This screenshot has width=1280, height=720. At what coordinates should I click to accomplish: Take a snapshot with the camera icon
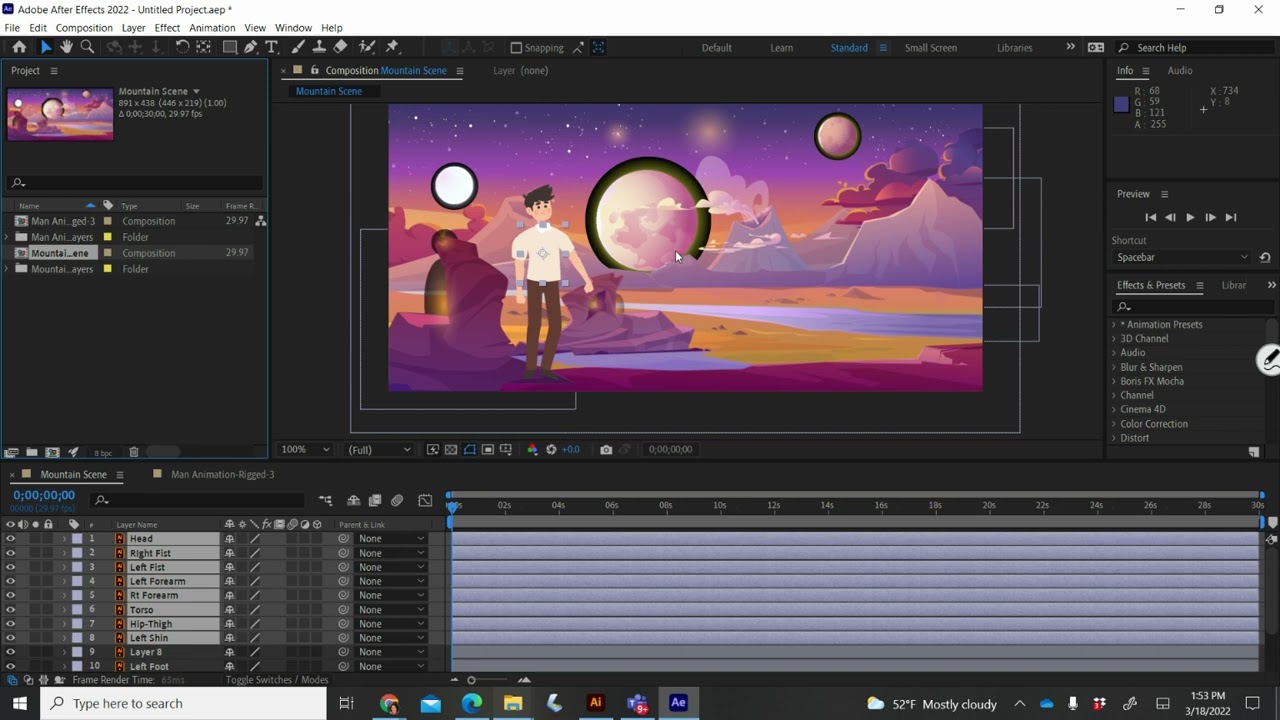pos(606,450)
